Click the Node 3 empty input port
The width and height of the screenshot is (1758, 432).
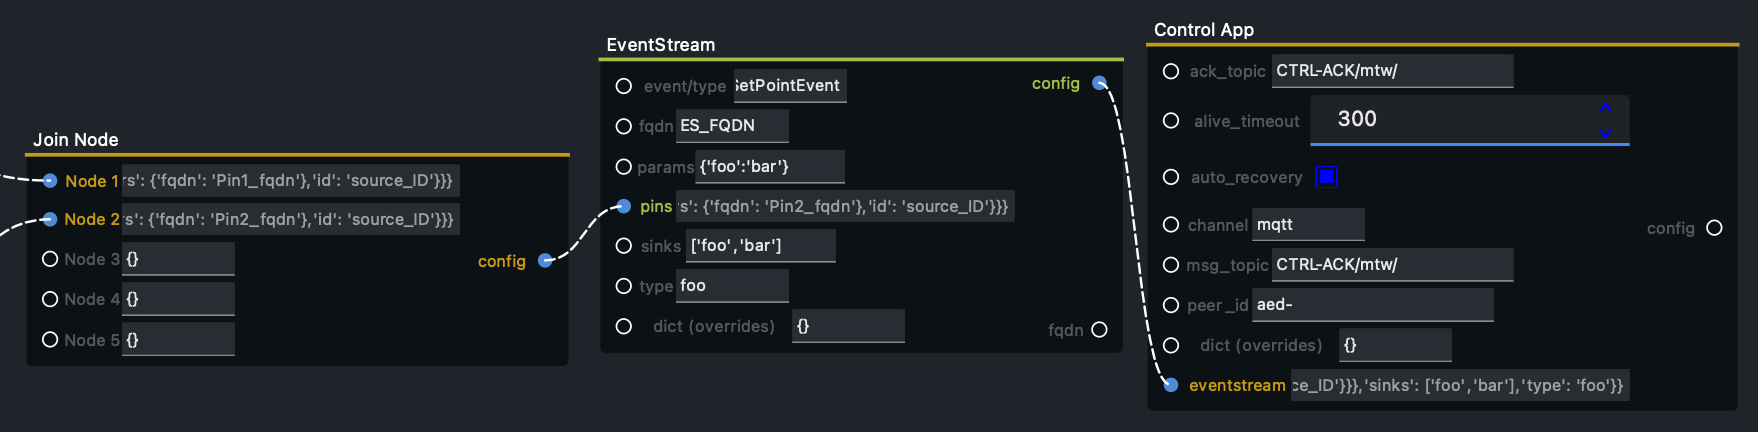point(50,259)
